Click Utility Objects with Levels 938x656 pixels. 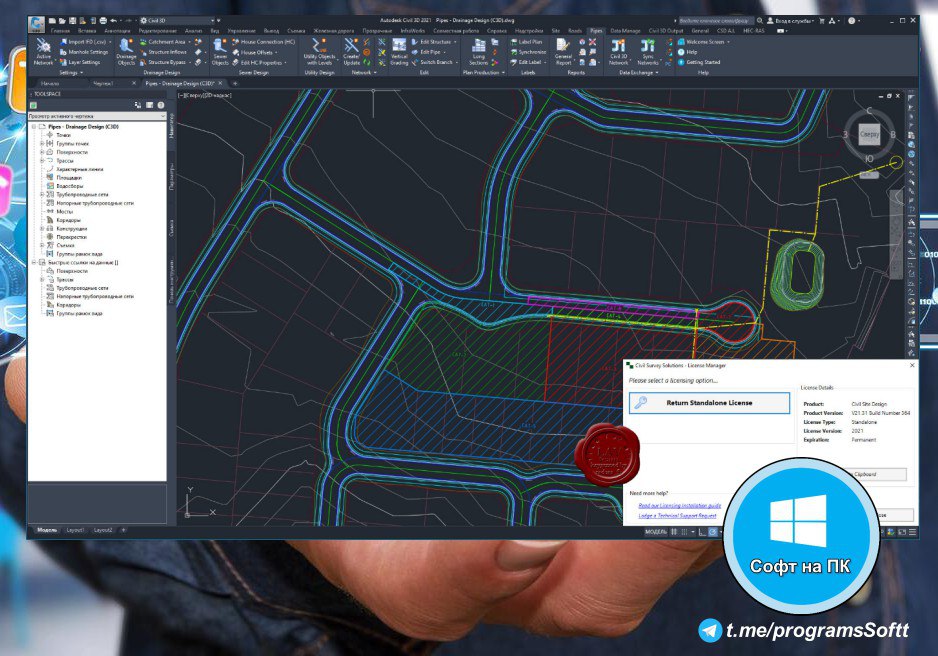pos(319,51)
